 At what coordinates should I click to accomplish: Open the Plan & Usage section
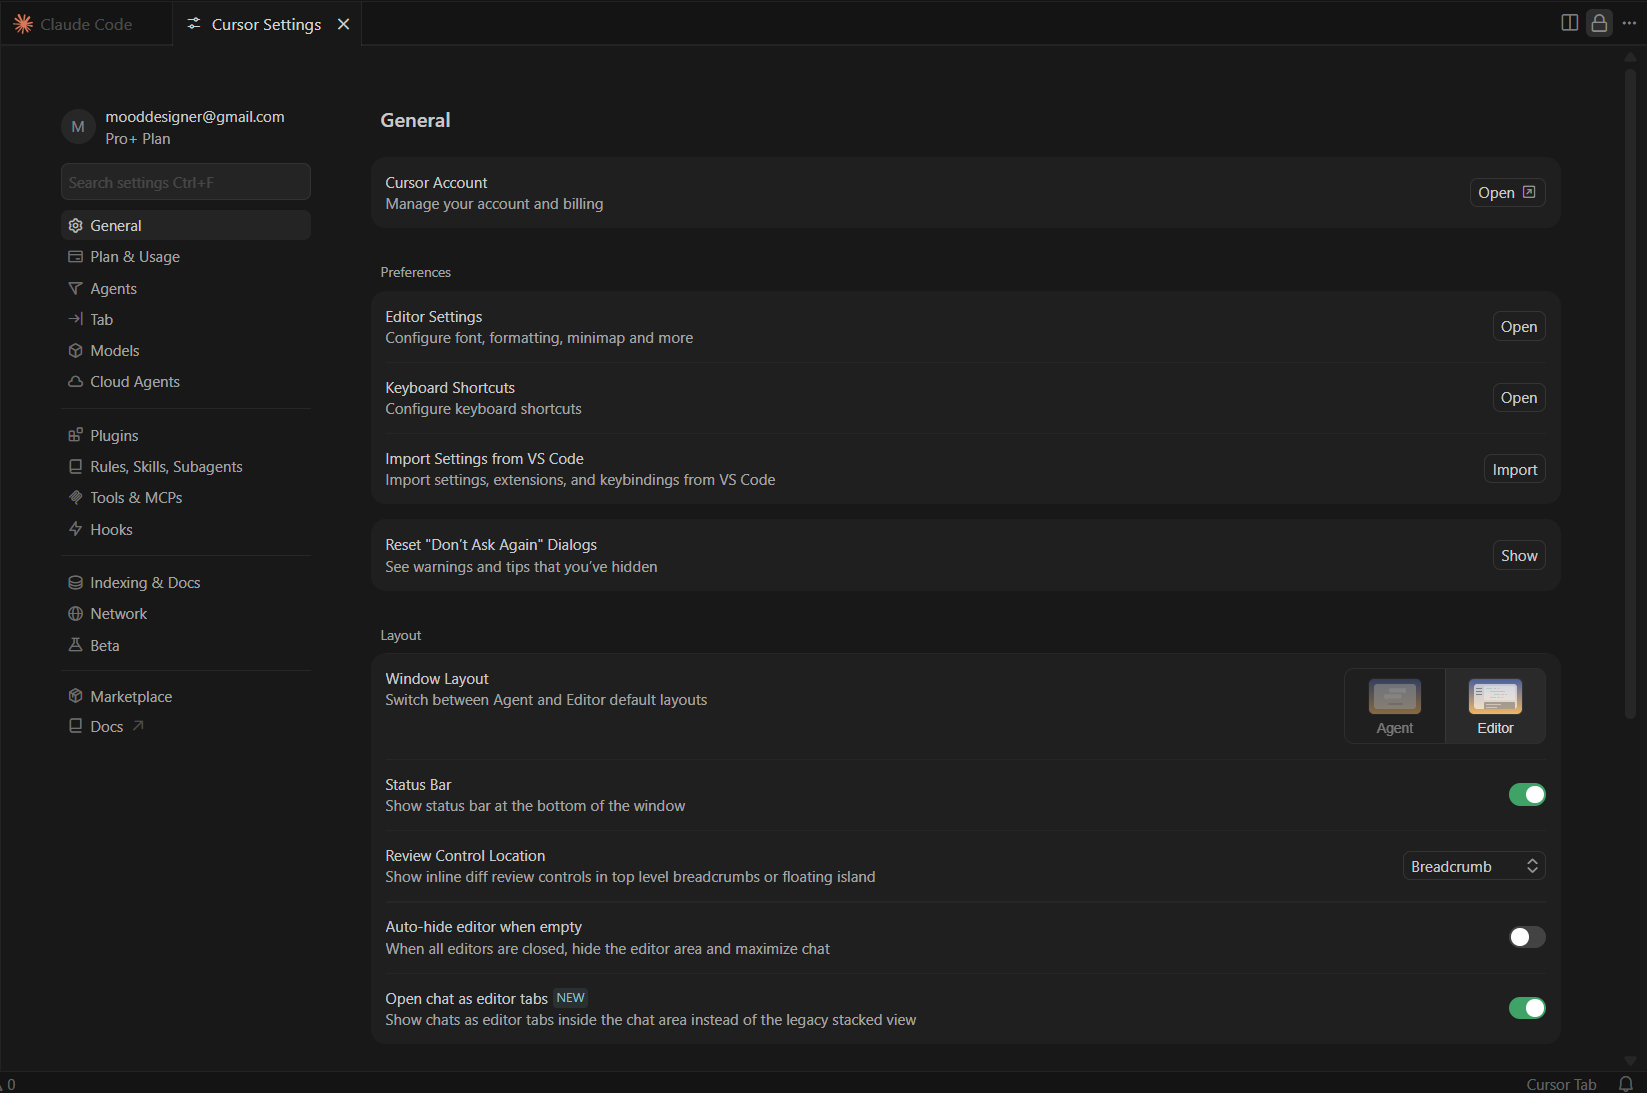click(x=135, y=257)
